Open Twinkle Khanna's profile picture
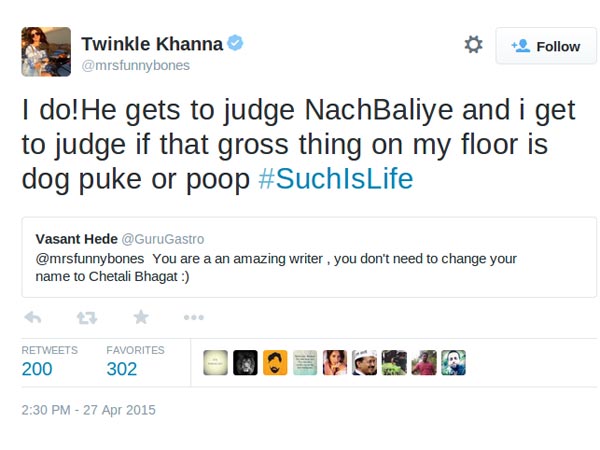Screen dimensions: 600x450 [46, 53]
